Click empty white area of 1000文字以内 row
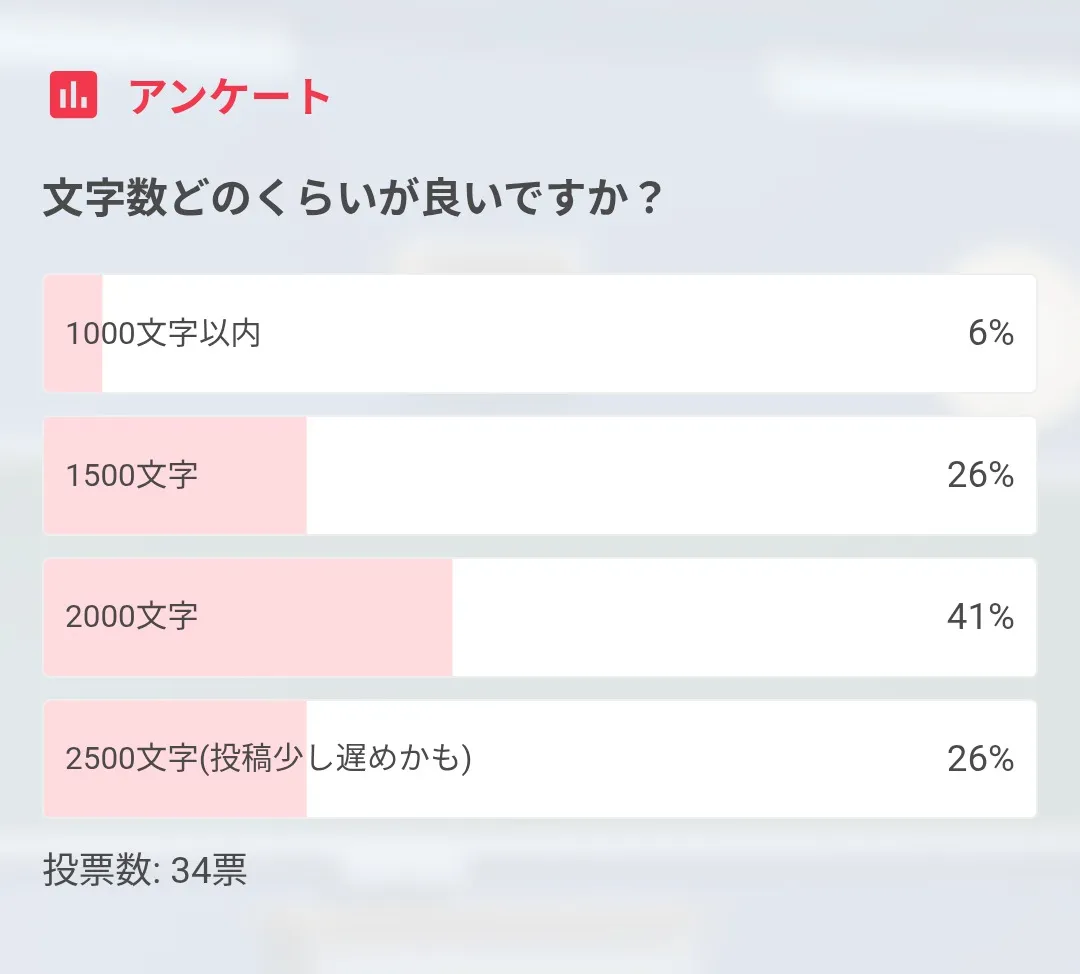The image size is (1080, 974). coord(600,333)
